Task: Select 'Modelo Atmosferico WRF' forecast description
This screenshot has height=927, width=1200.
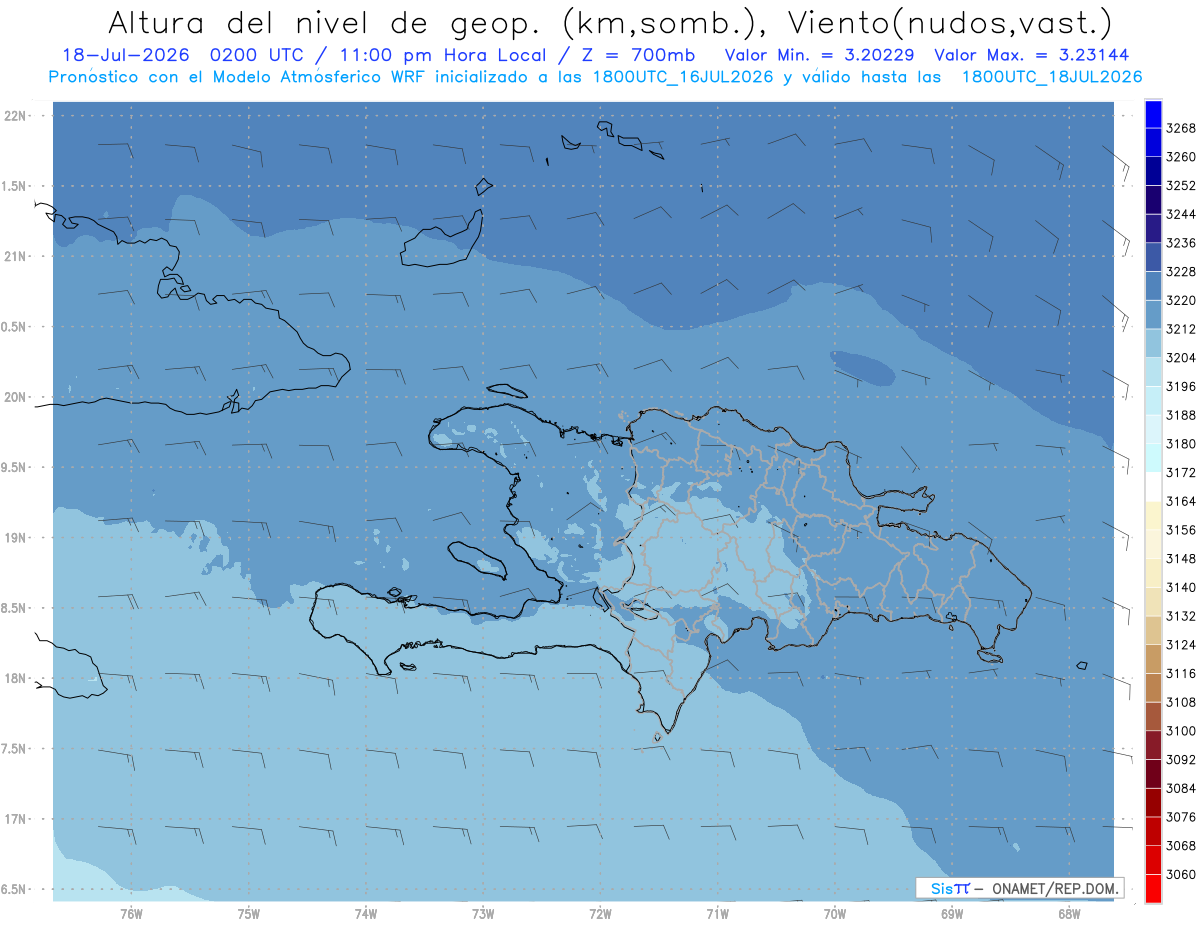Action: (319, 77)
